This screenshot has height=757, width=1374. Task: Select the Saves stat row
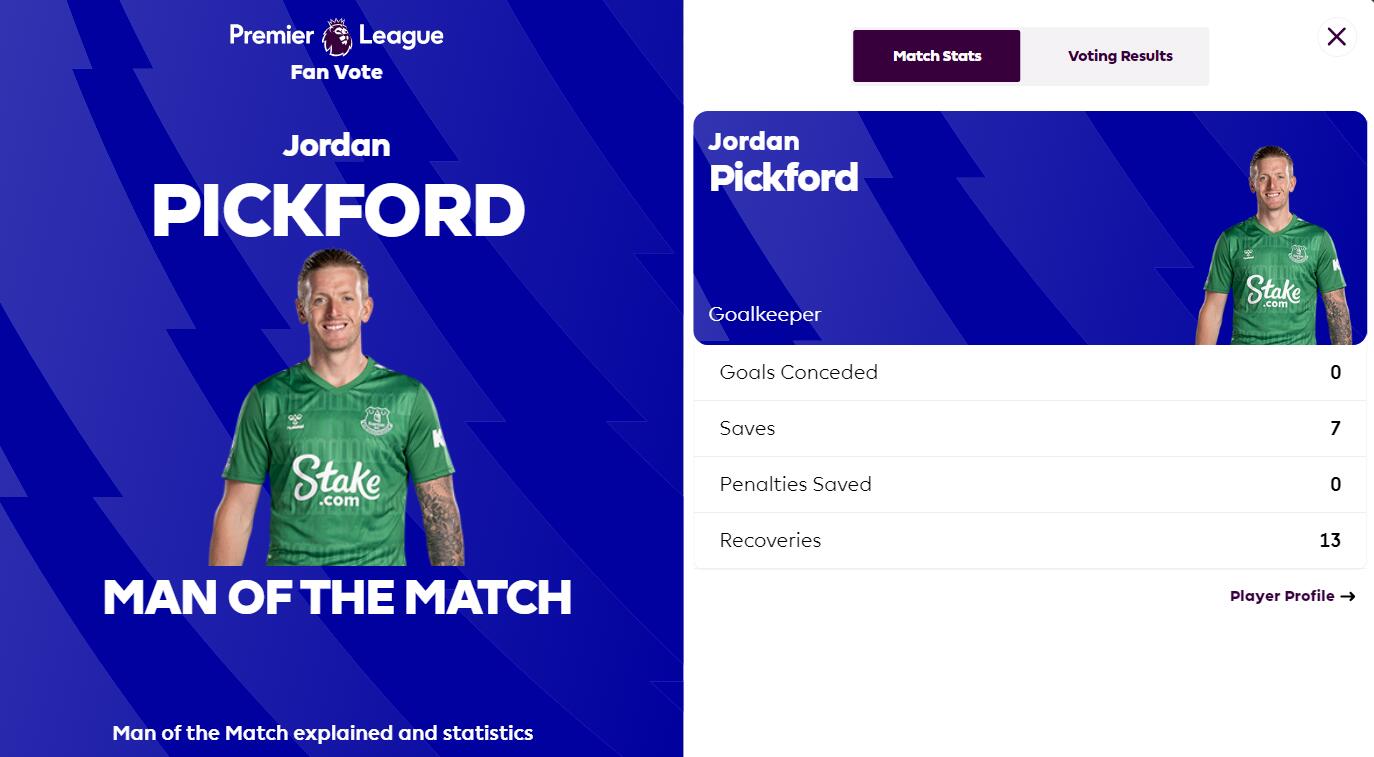pyautogui.click(x=1030, y=429)
